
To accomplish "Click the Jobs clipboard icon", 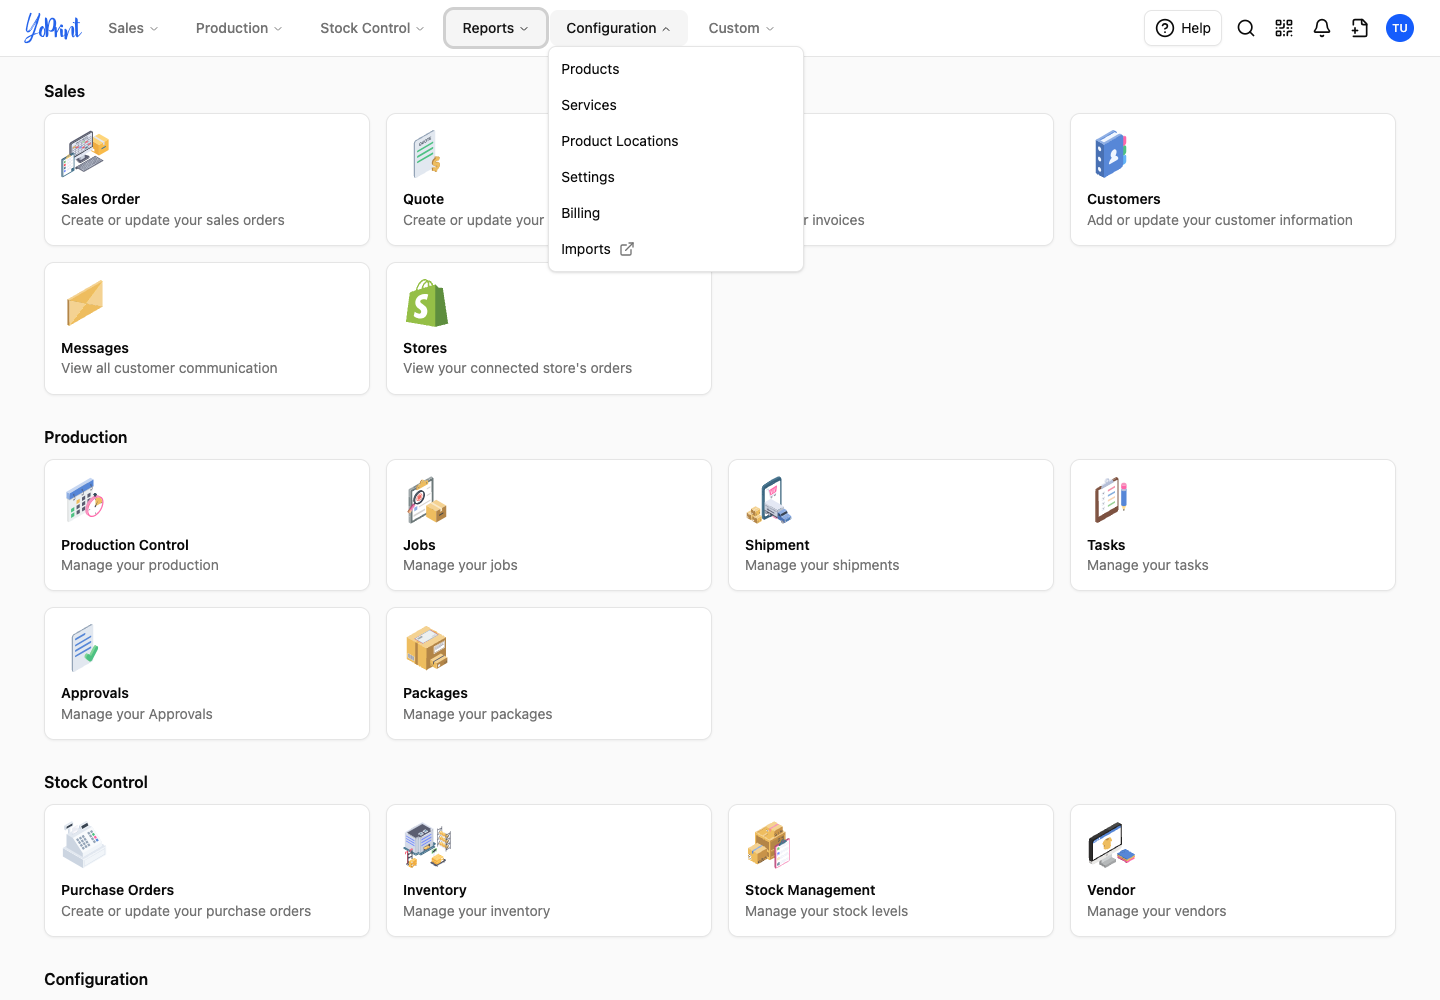I will (427, 500).
